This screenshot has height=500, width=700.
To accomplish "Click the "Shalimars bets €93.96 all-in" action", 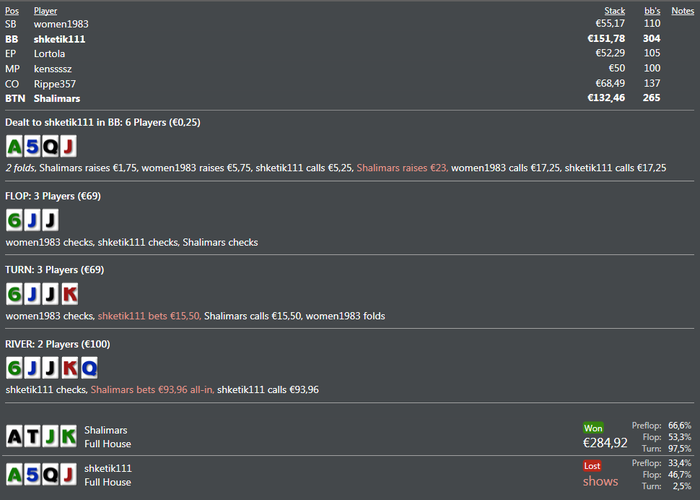I will pyautogui.click(x=152, y=390).
